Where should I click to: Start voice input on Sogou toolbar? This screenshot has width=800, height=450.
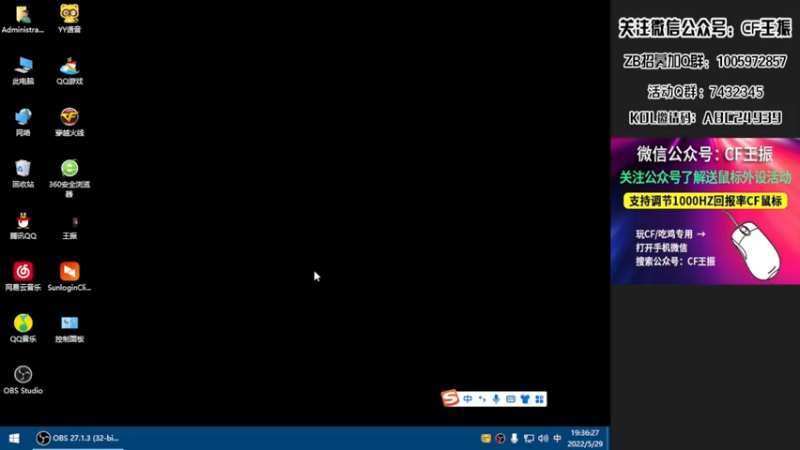496,399
